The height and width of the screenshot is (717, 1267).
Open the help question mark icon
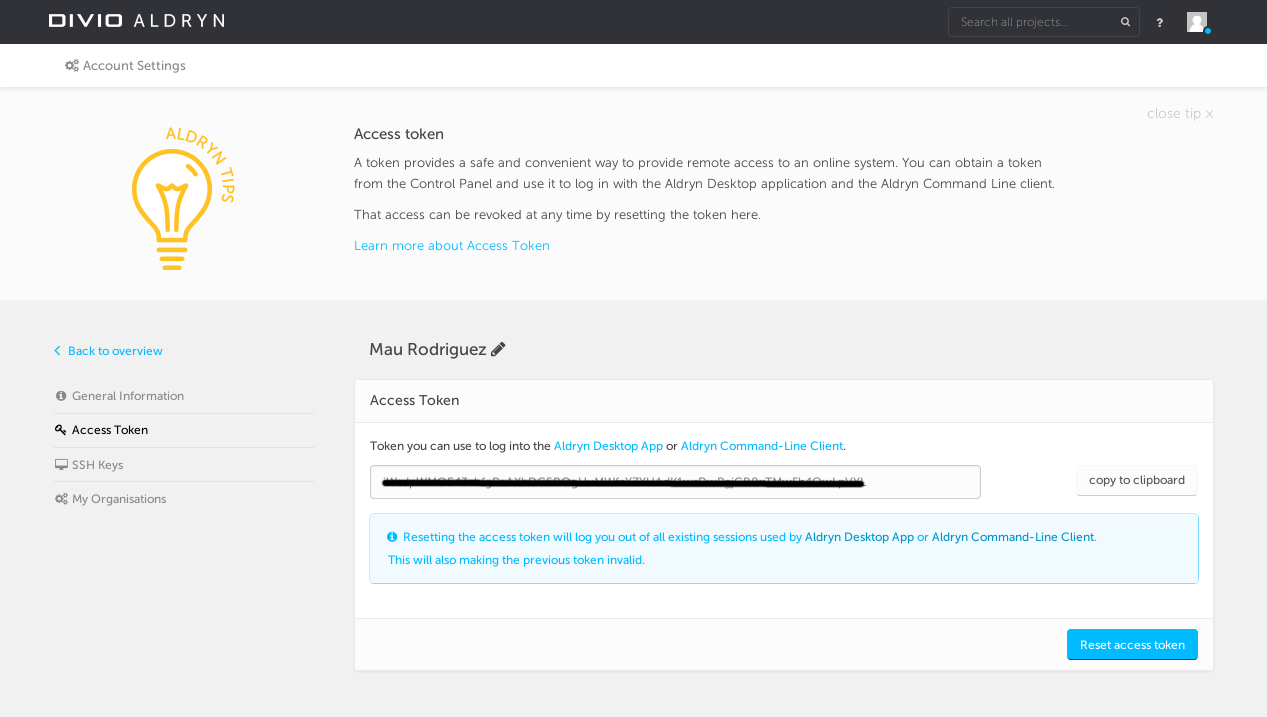click(x=1160, y=22)
